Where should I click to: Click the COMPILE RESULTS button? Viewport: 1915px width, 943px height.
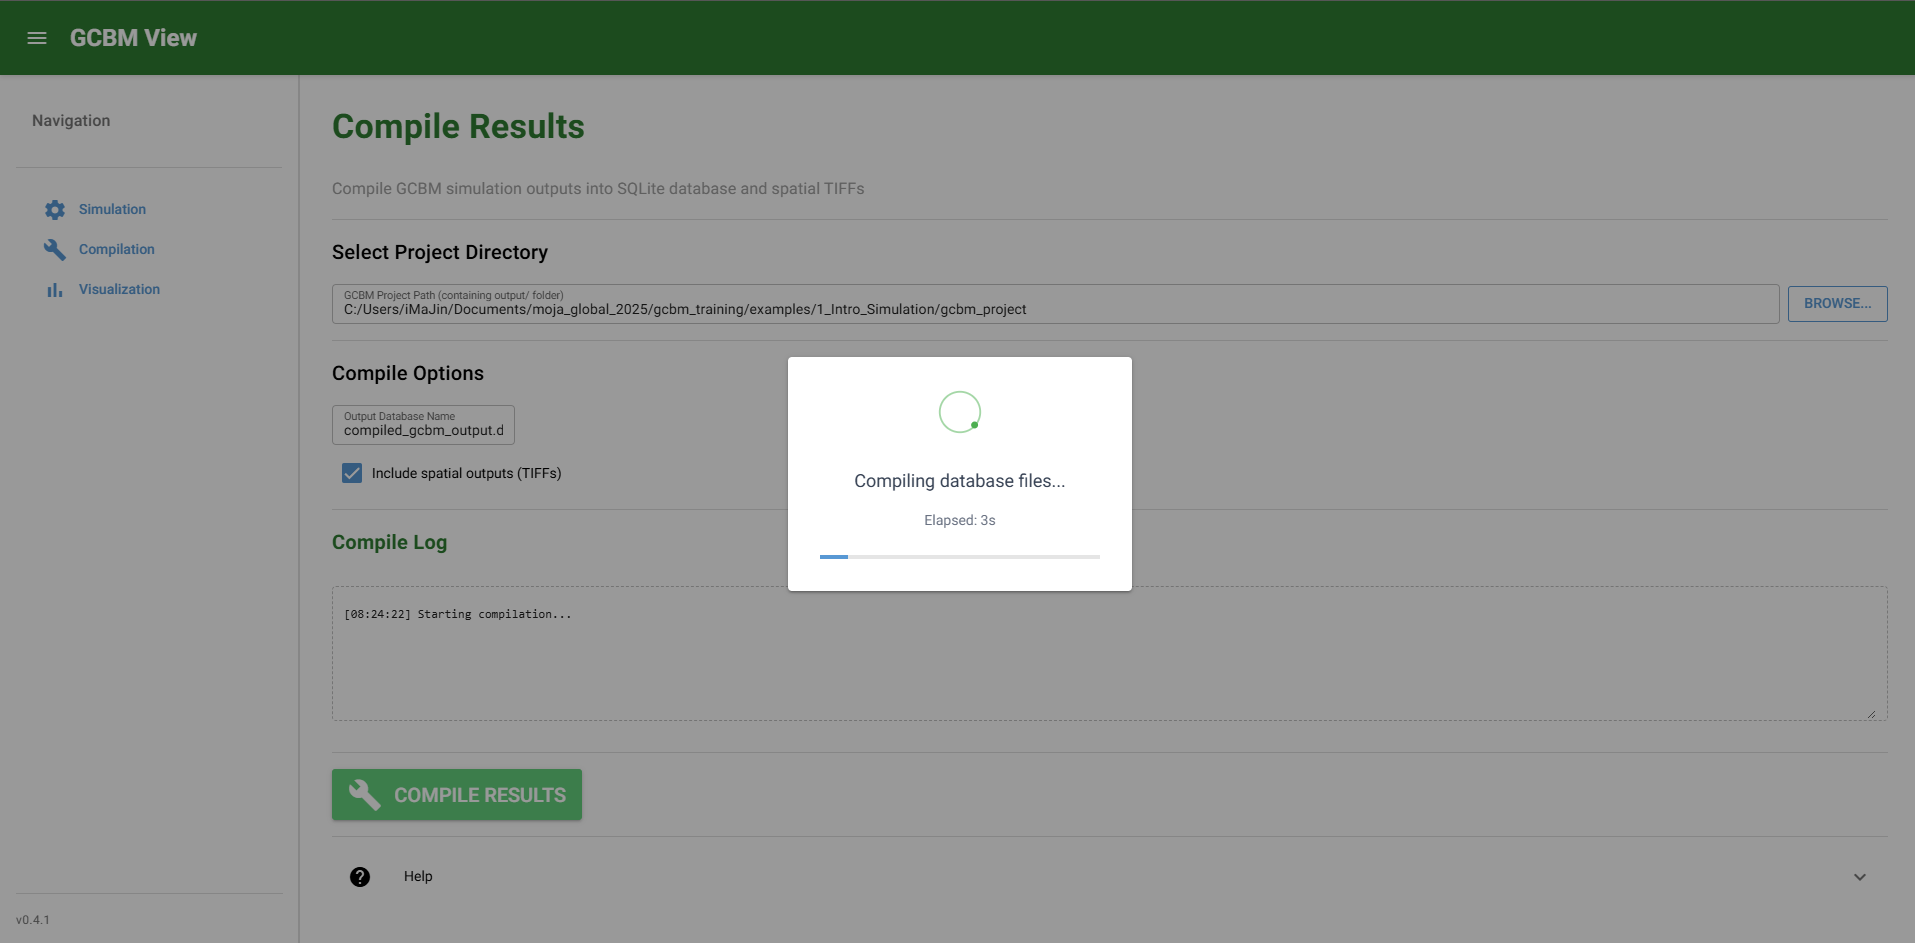point(457,795)
